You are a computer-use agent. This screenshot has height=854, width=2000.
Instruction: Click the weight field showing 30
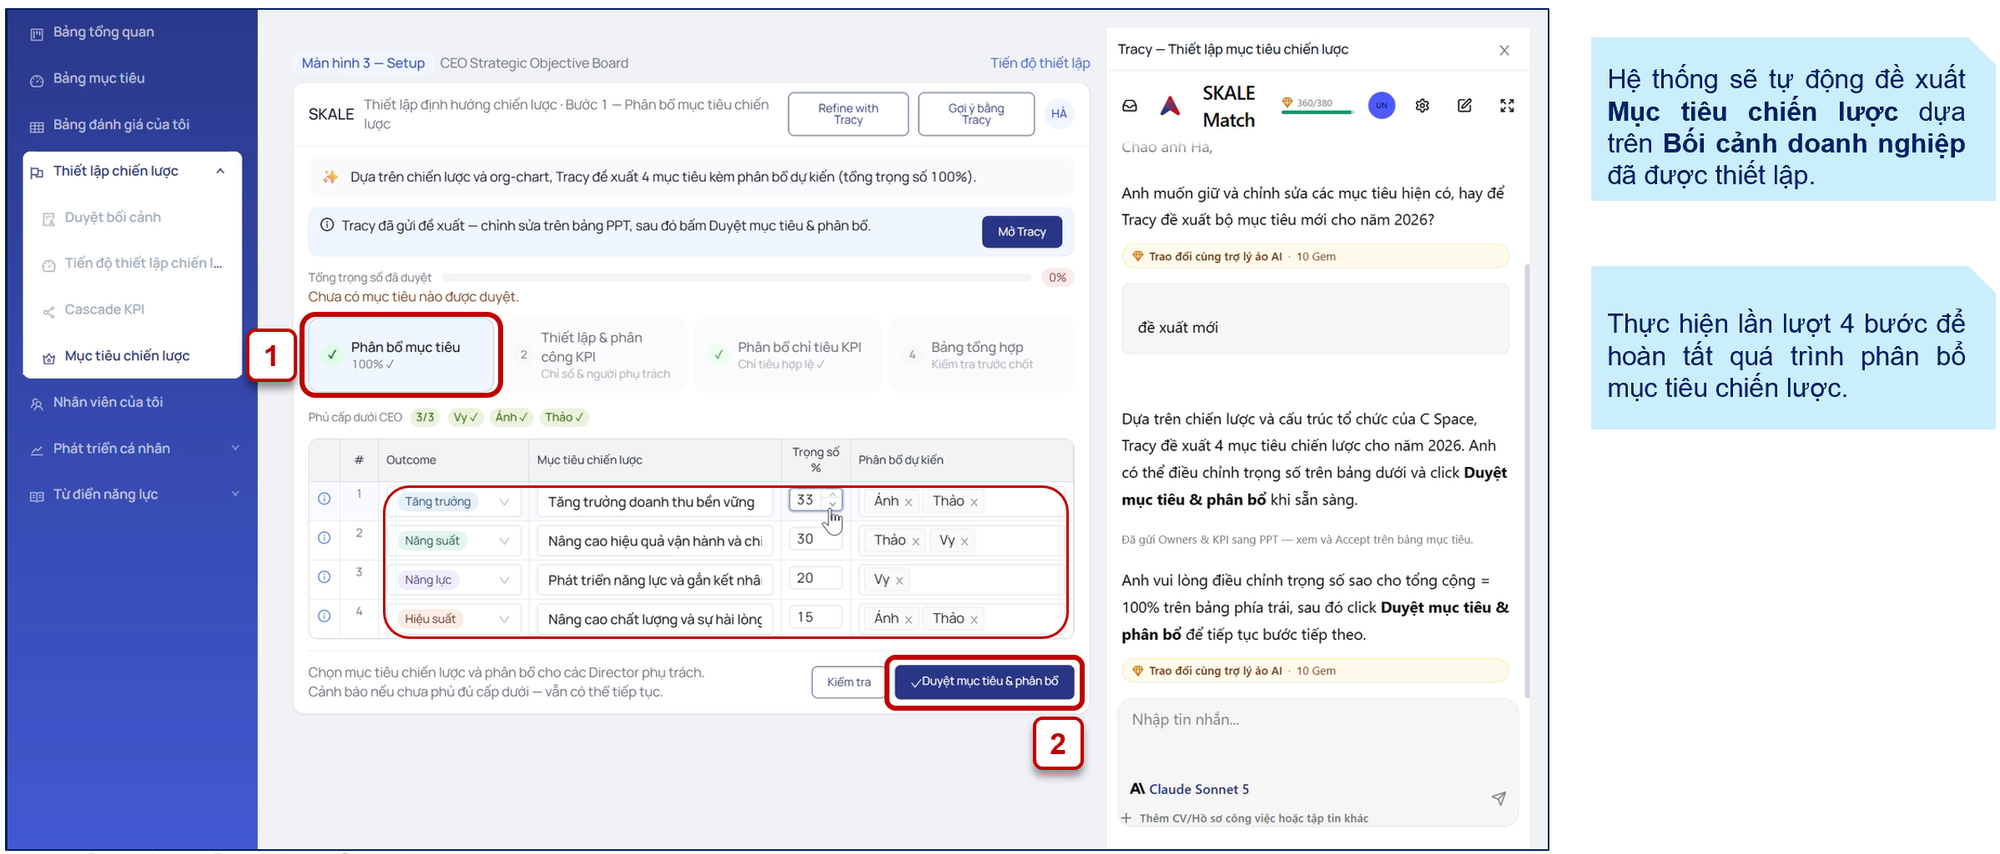coord(816,539)
